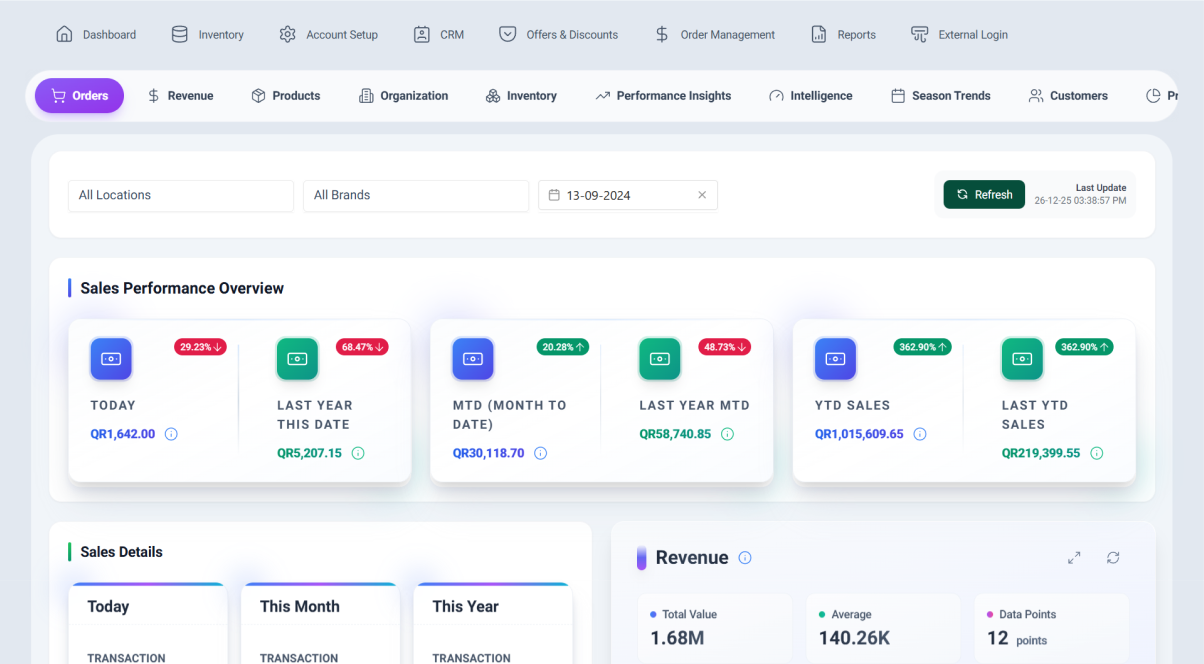
Task: Open the External Login link
Action: point(959,34)
